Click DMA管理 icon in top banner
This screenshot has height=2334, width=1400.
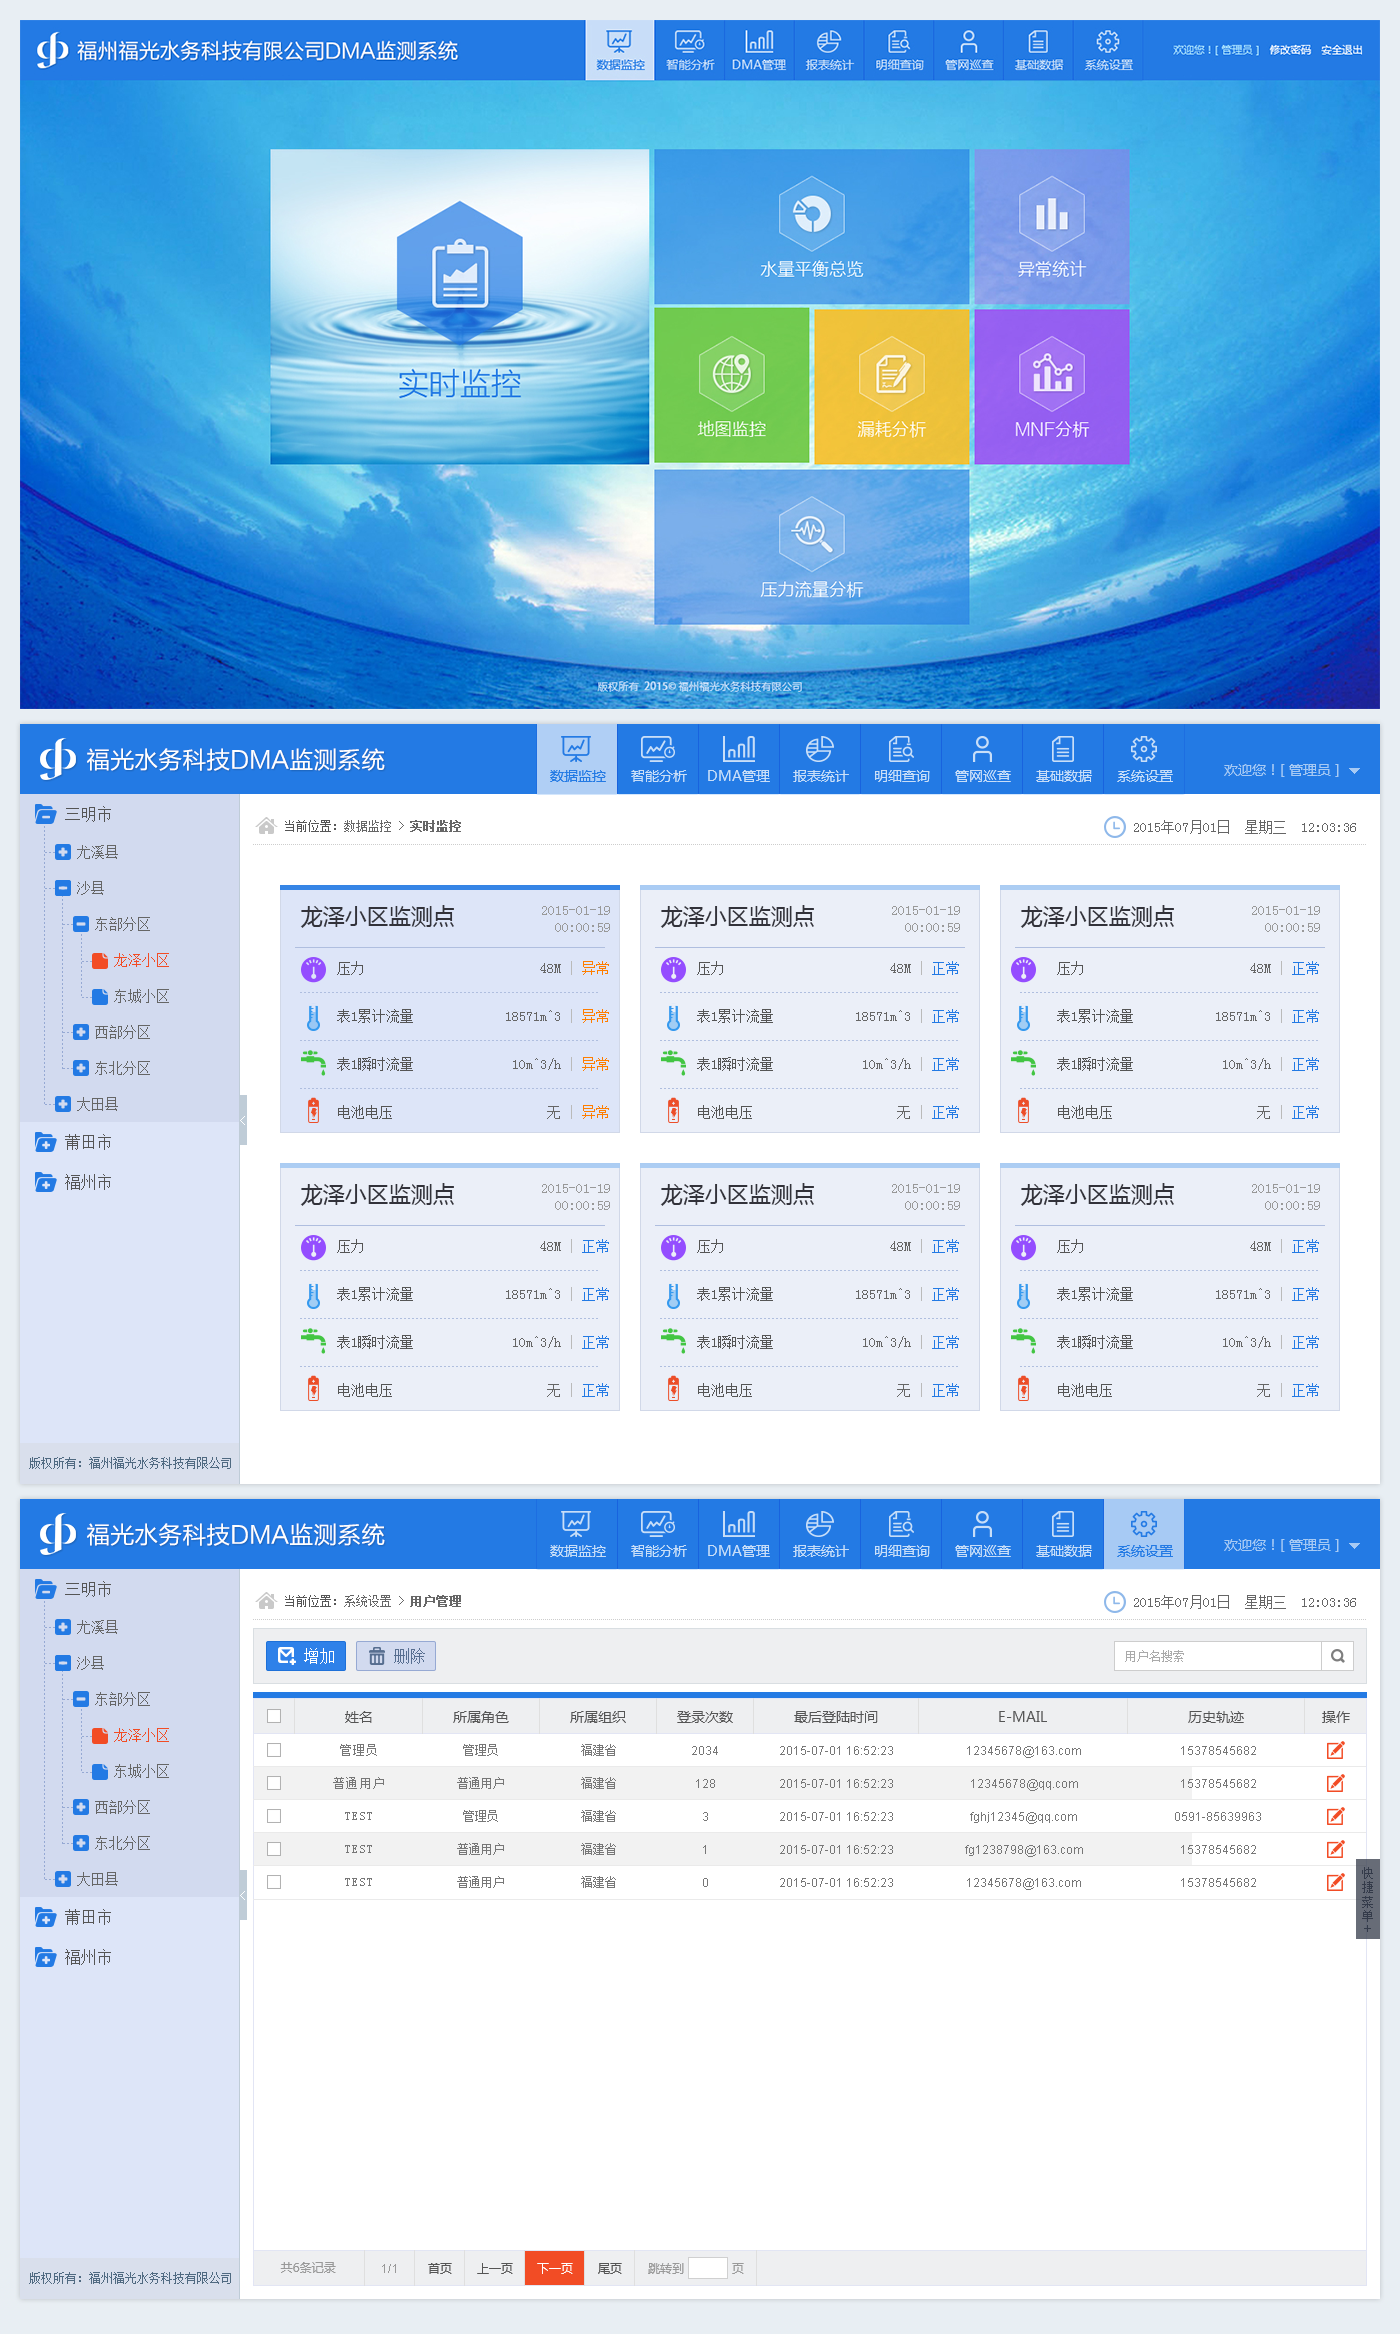pyautogui.click(x=759, y=41)
